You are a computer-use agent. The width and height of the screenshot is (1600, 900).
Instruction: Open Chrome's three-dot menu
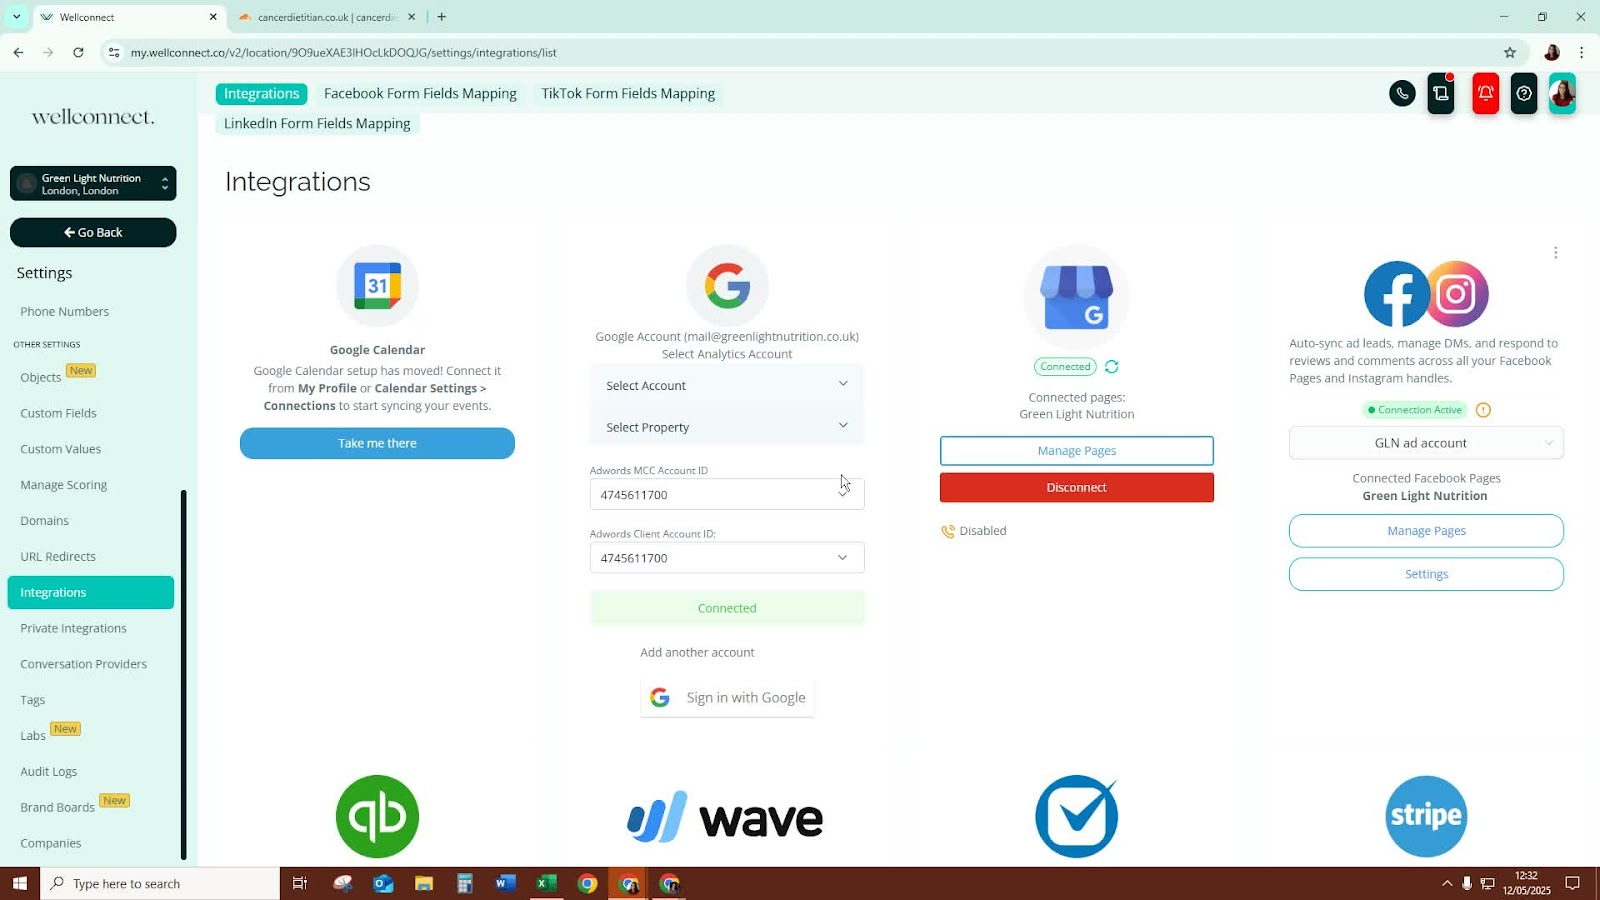tap(1581, 53)
